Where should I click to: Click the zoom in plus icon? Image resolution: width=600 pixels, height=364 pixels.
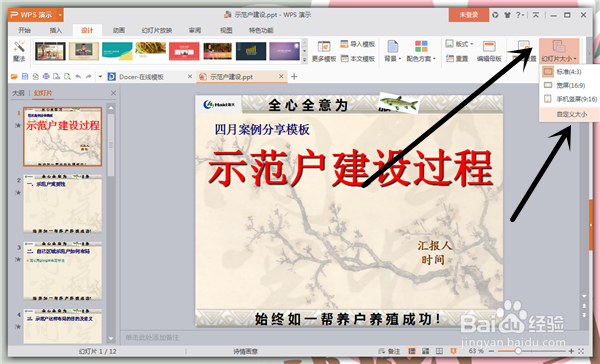click(x=571, y=351)
